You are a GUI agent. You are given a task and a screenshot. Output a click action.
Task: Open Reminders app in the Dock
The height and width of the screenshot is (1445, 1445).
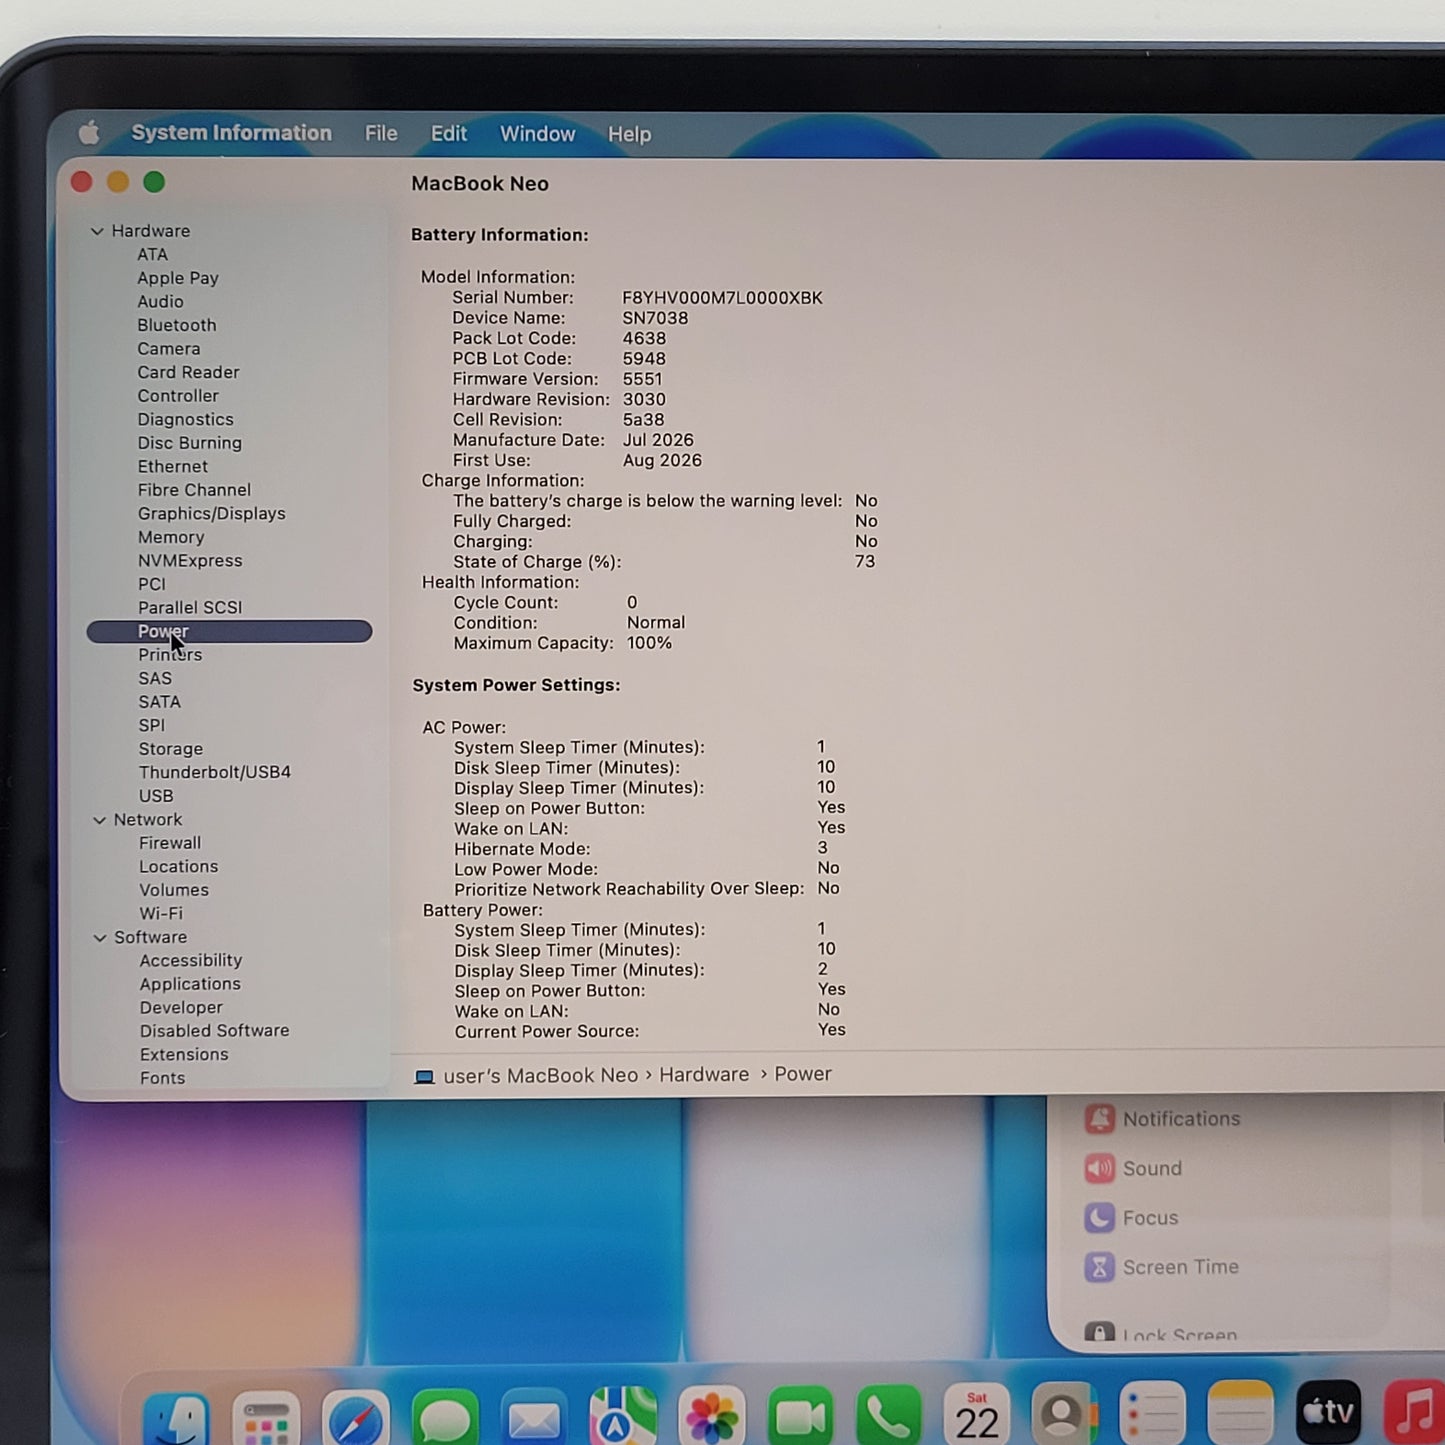pos(1152,1413)
